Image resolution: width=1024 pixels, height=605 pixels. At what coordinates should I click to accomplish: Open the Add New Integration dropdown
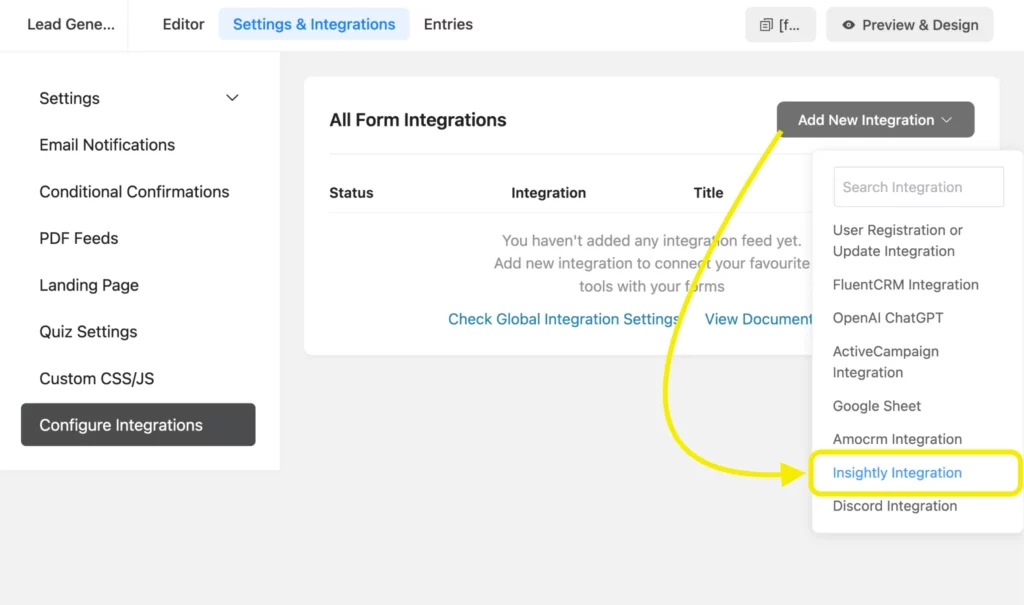pyautogui.click(x=874, y=119)
